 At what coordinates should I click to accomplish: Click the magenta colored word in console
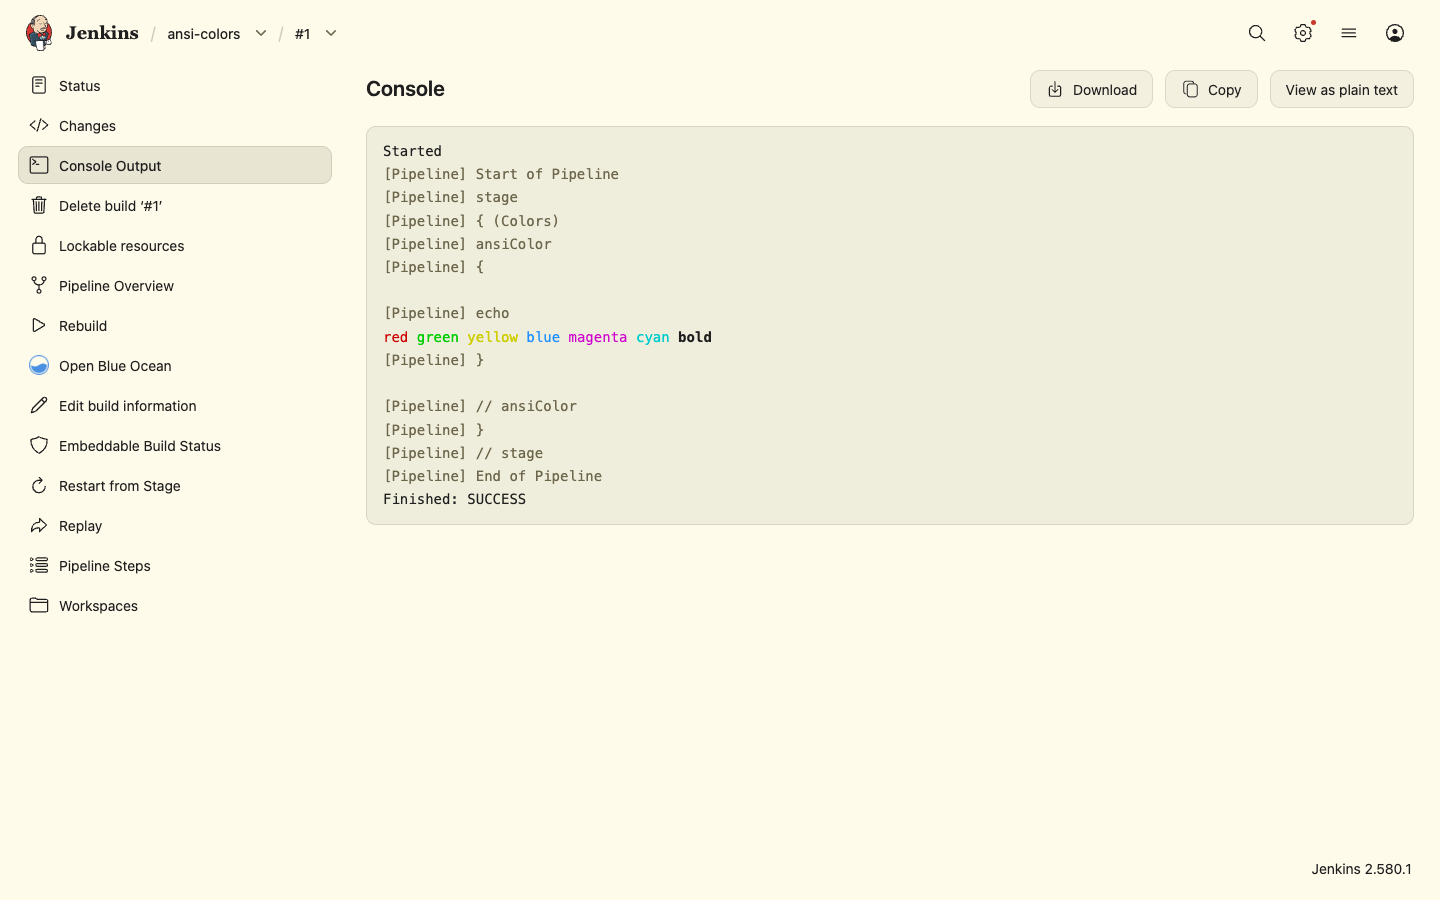pyautogui.click(x=598, y=337)
